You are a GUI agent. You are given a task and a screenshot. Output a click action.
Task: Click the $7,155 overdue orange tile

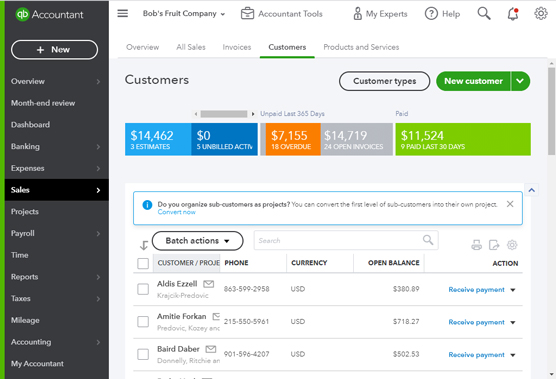point(293,139)
